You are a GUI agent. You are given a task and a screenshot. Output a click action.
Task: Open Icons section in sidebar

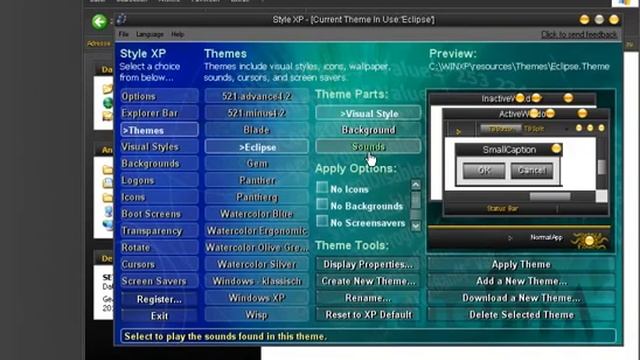tap(159, 197)
